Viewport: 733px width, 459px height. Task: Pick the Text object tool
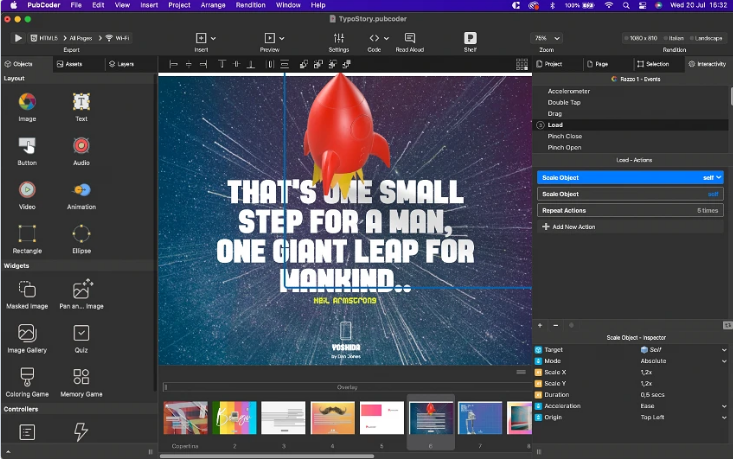click(81, 102)
